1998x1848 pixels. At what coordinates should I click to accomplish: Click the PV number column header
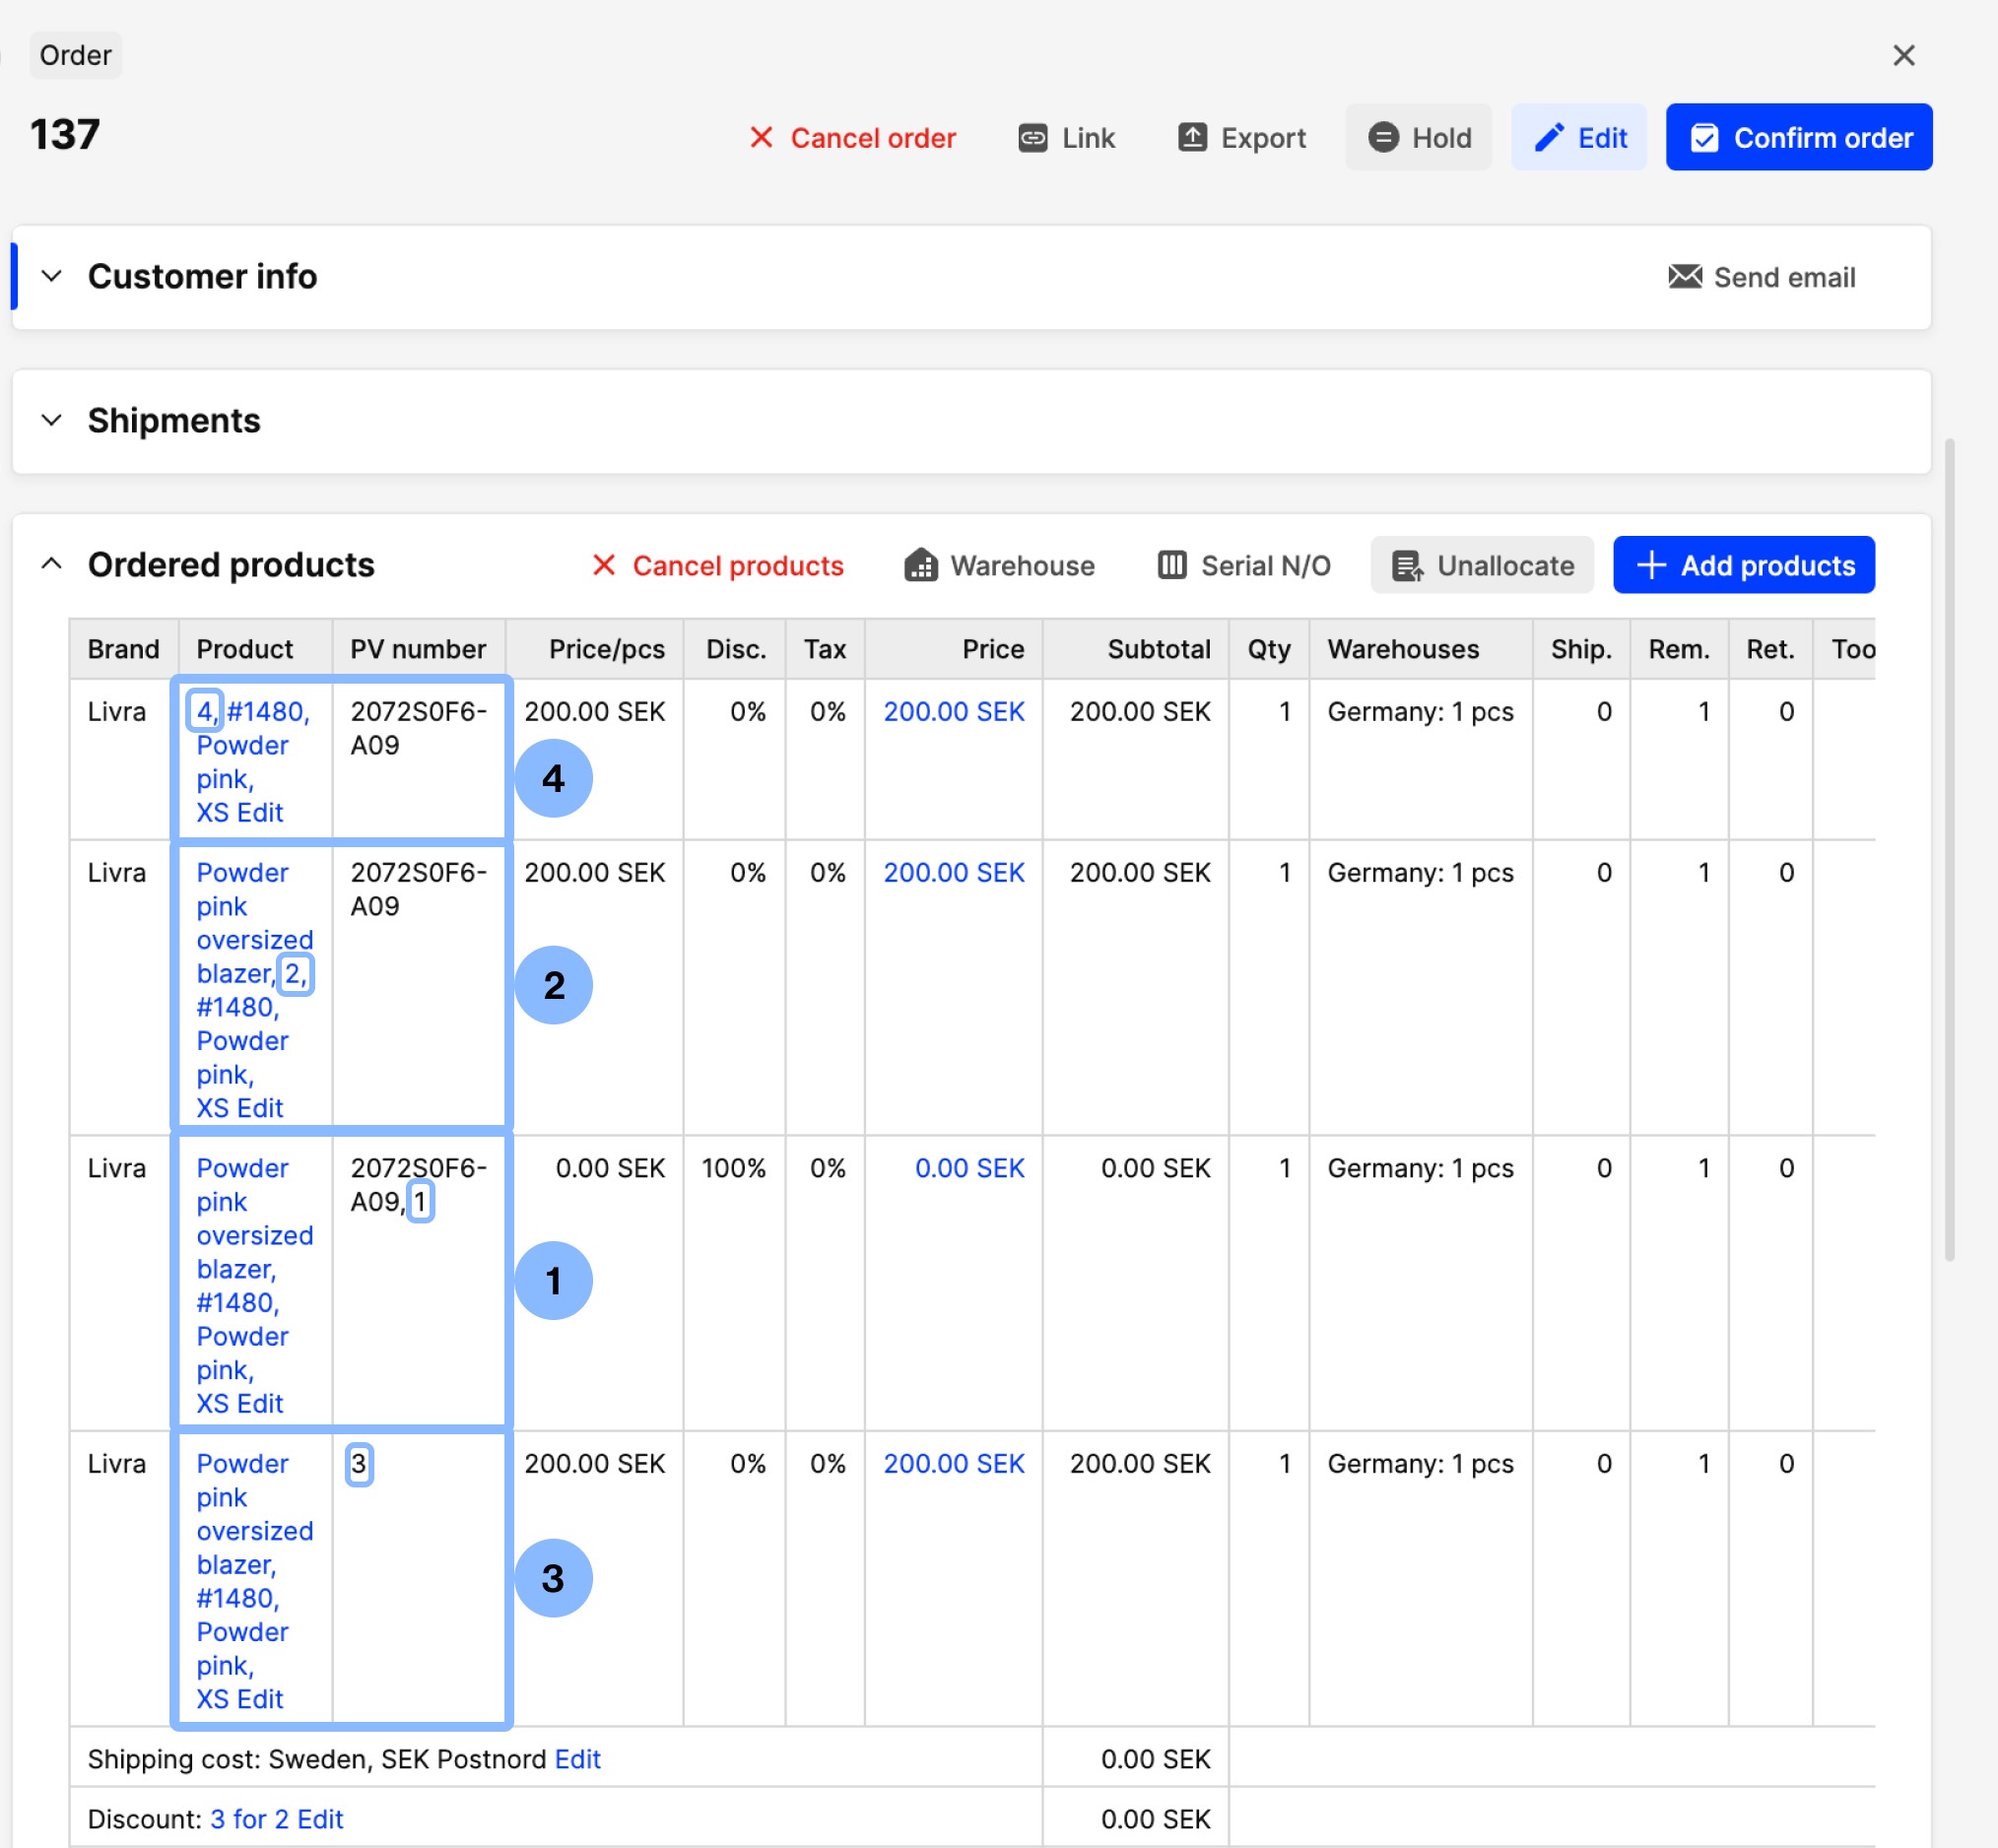coord(418,649)
